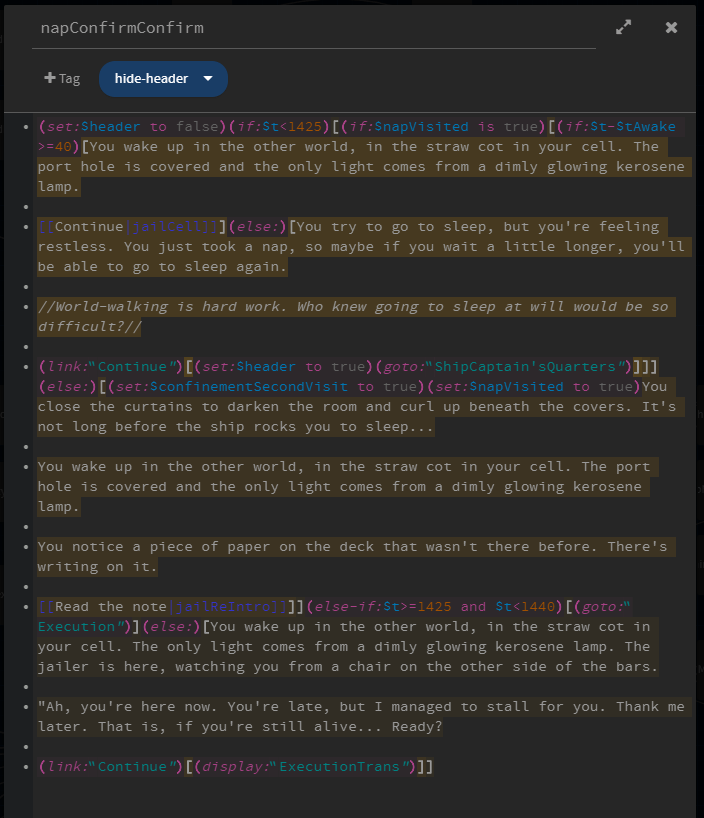This screenshot has width=704, height=818.
Task: Click the hide-header tag label
Action: coord(151,78)
